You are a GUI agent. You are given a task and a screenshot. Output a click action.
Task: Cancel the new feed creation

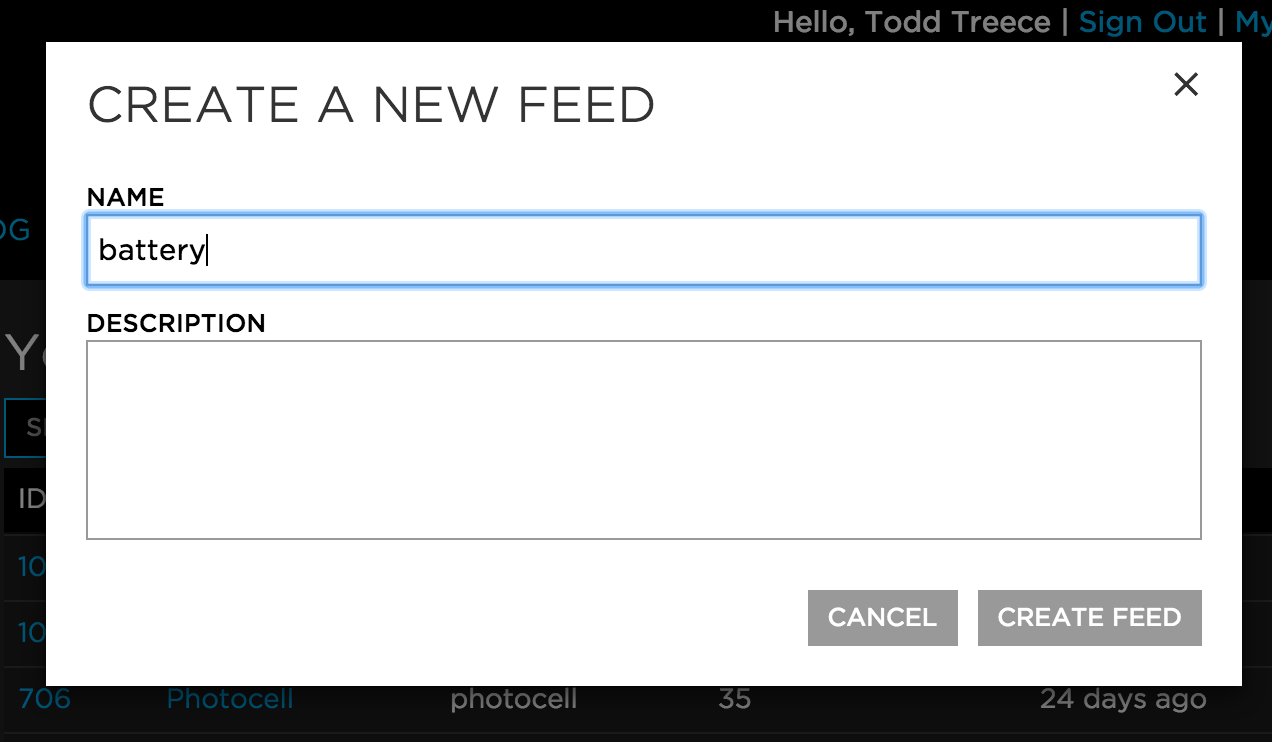click(882, 618)
